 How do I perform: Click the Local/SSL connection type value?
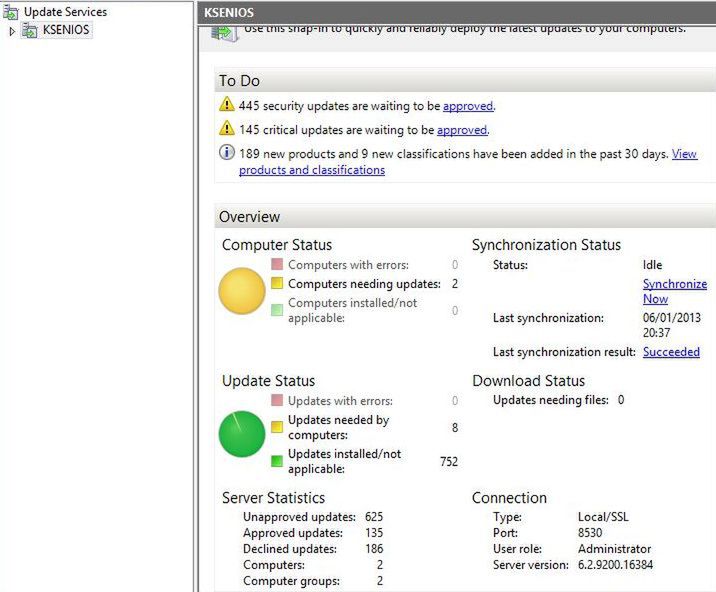(603, 517)
